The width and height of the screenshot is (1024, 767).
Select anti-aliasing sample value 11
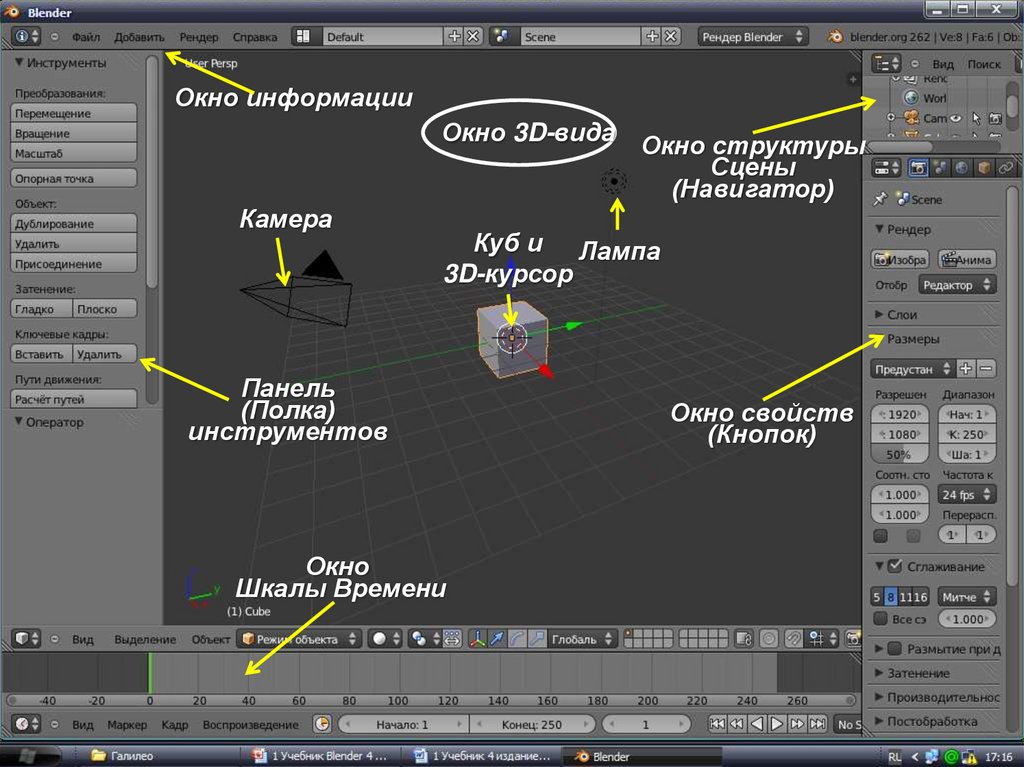(x=905, y=596)
